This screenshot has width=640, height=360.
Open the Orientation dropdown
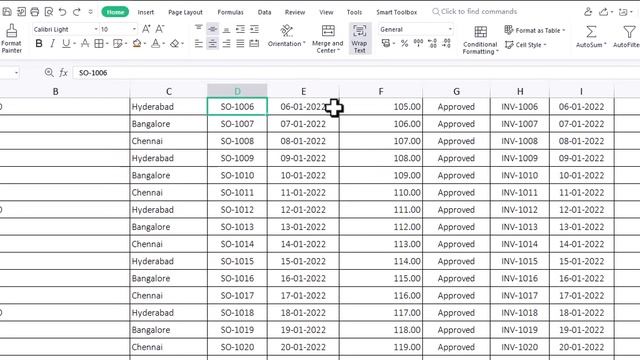point(287,36)
